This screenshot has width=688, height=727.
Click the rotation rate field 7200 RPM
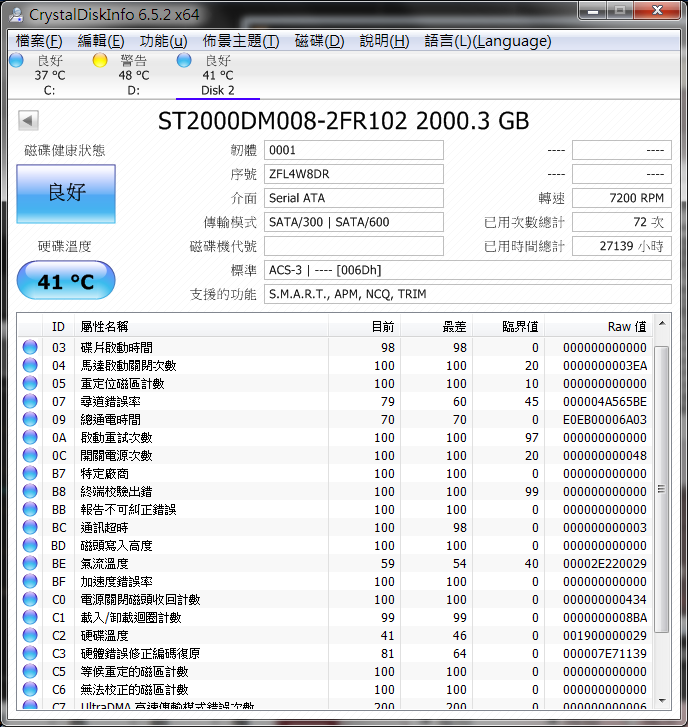(x=622, y=198)
